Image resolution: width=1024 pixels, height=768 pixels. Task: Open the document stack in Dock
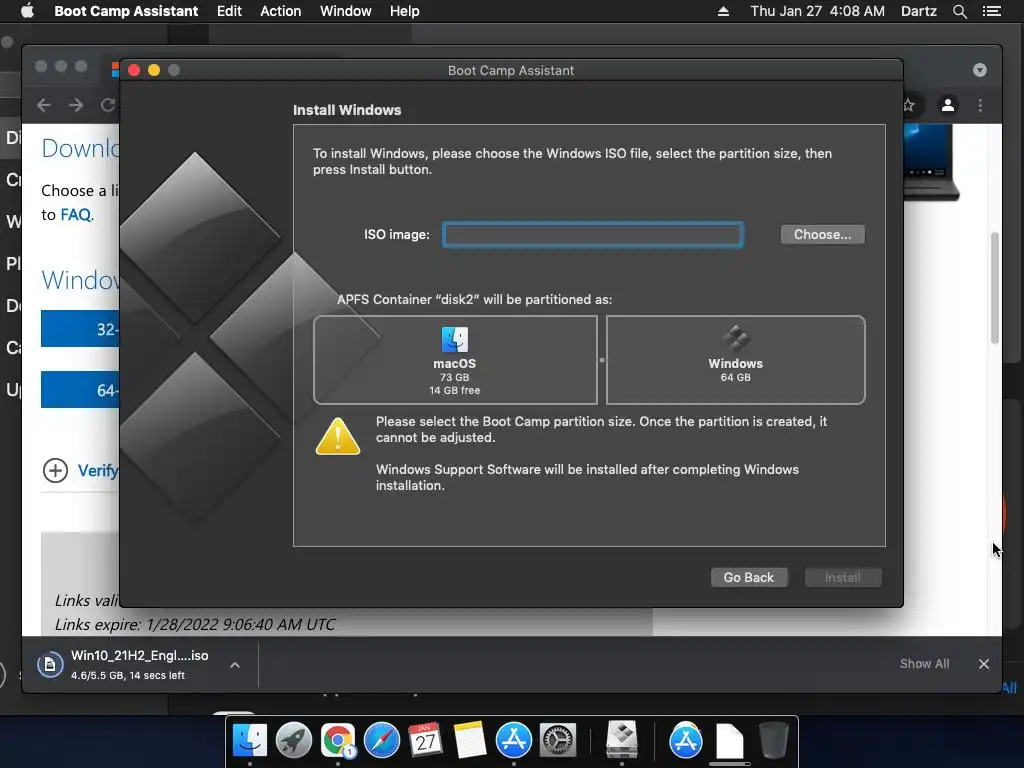729,741
